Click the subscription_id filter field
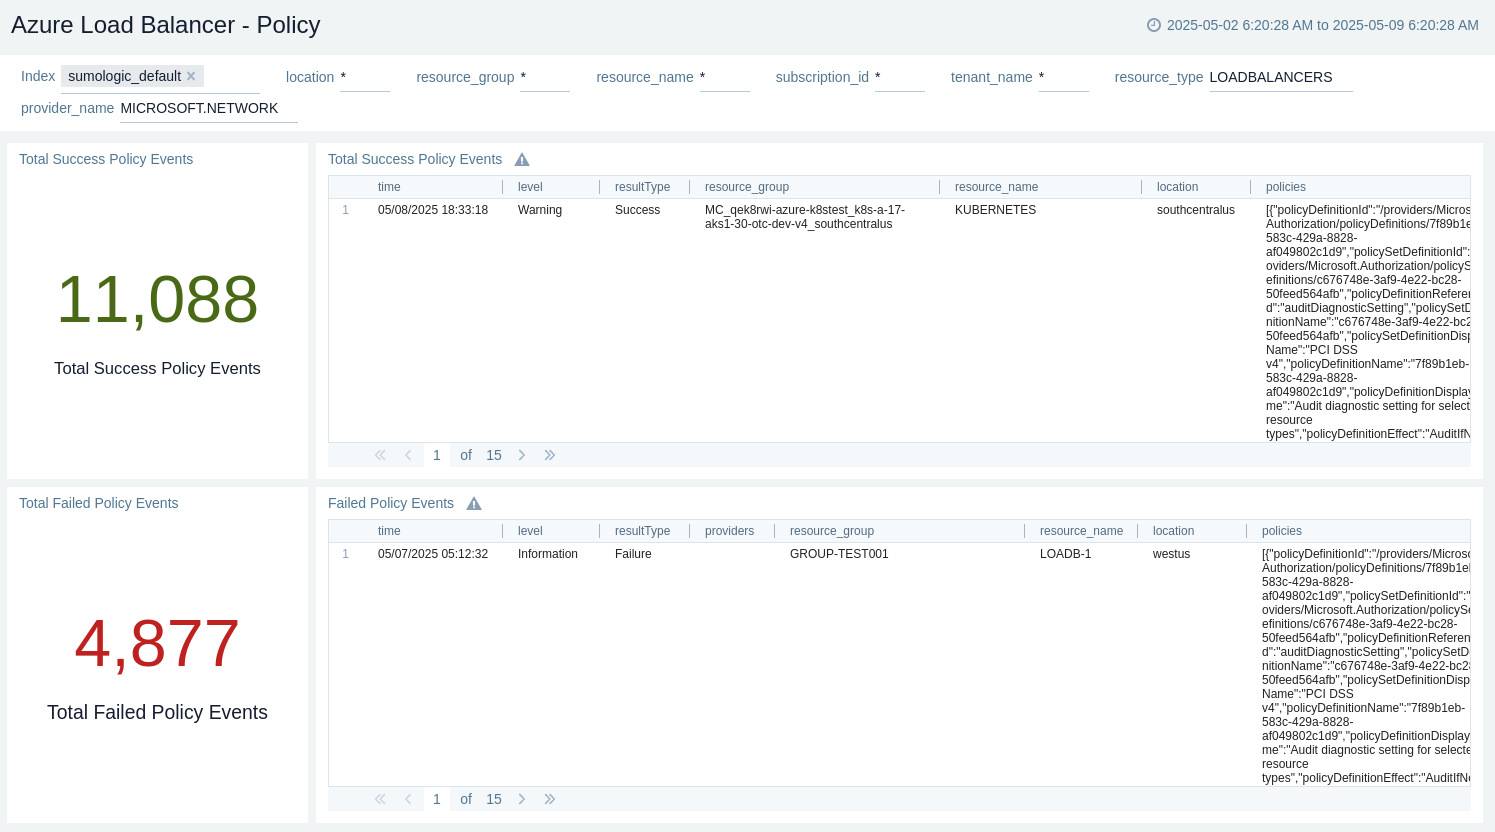The image size is (1495, 832). (900, 77)
